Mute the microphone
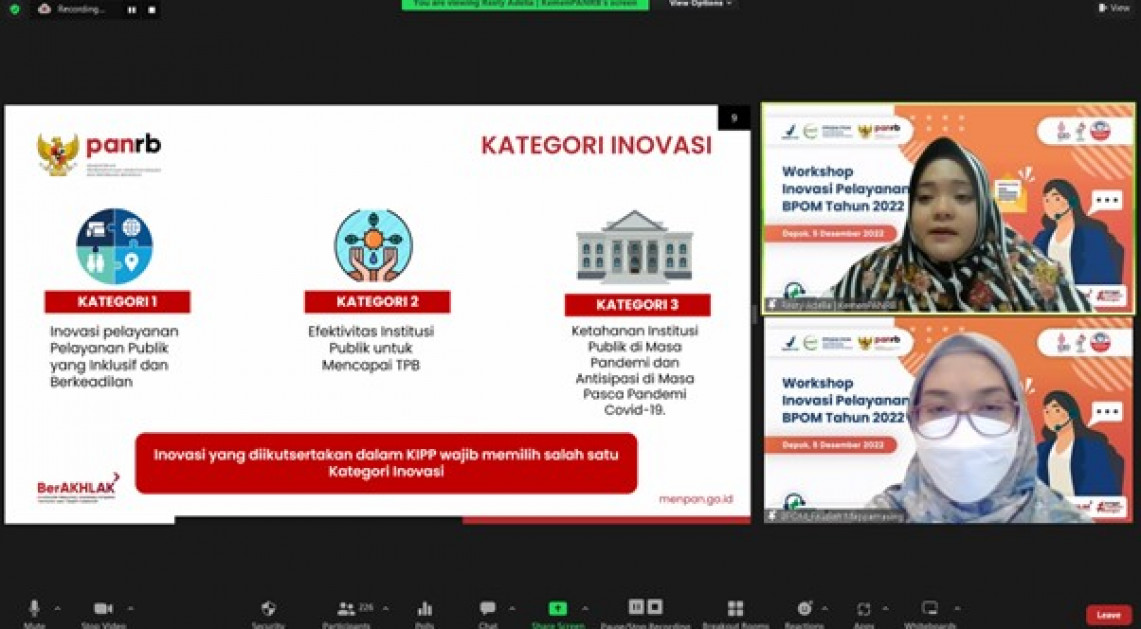 34,609
